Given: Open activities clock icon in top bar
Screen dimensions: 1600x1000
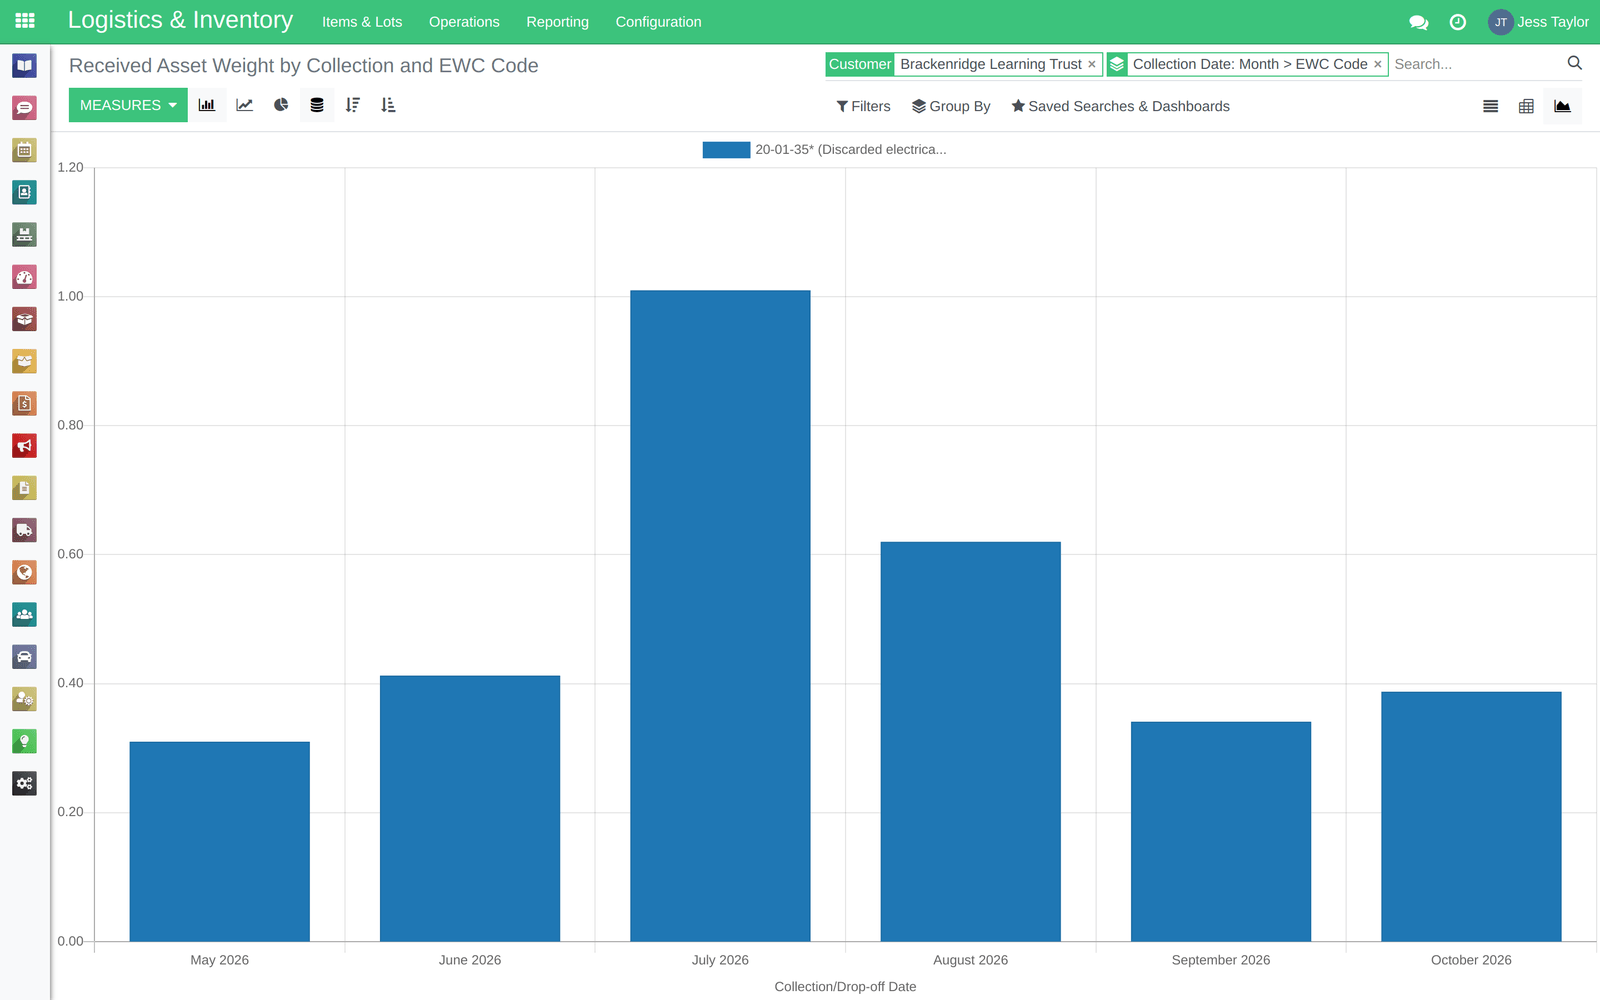Looking at the screenshot, I should (1458, 22).
